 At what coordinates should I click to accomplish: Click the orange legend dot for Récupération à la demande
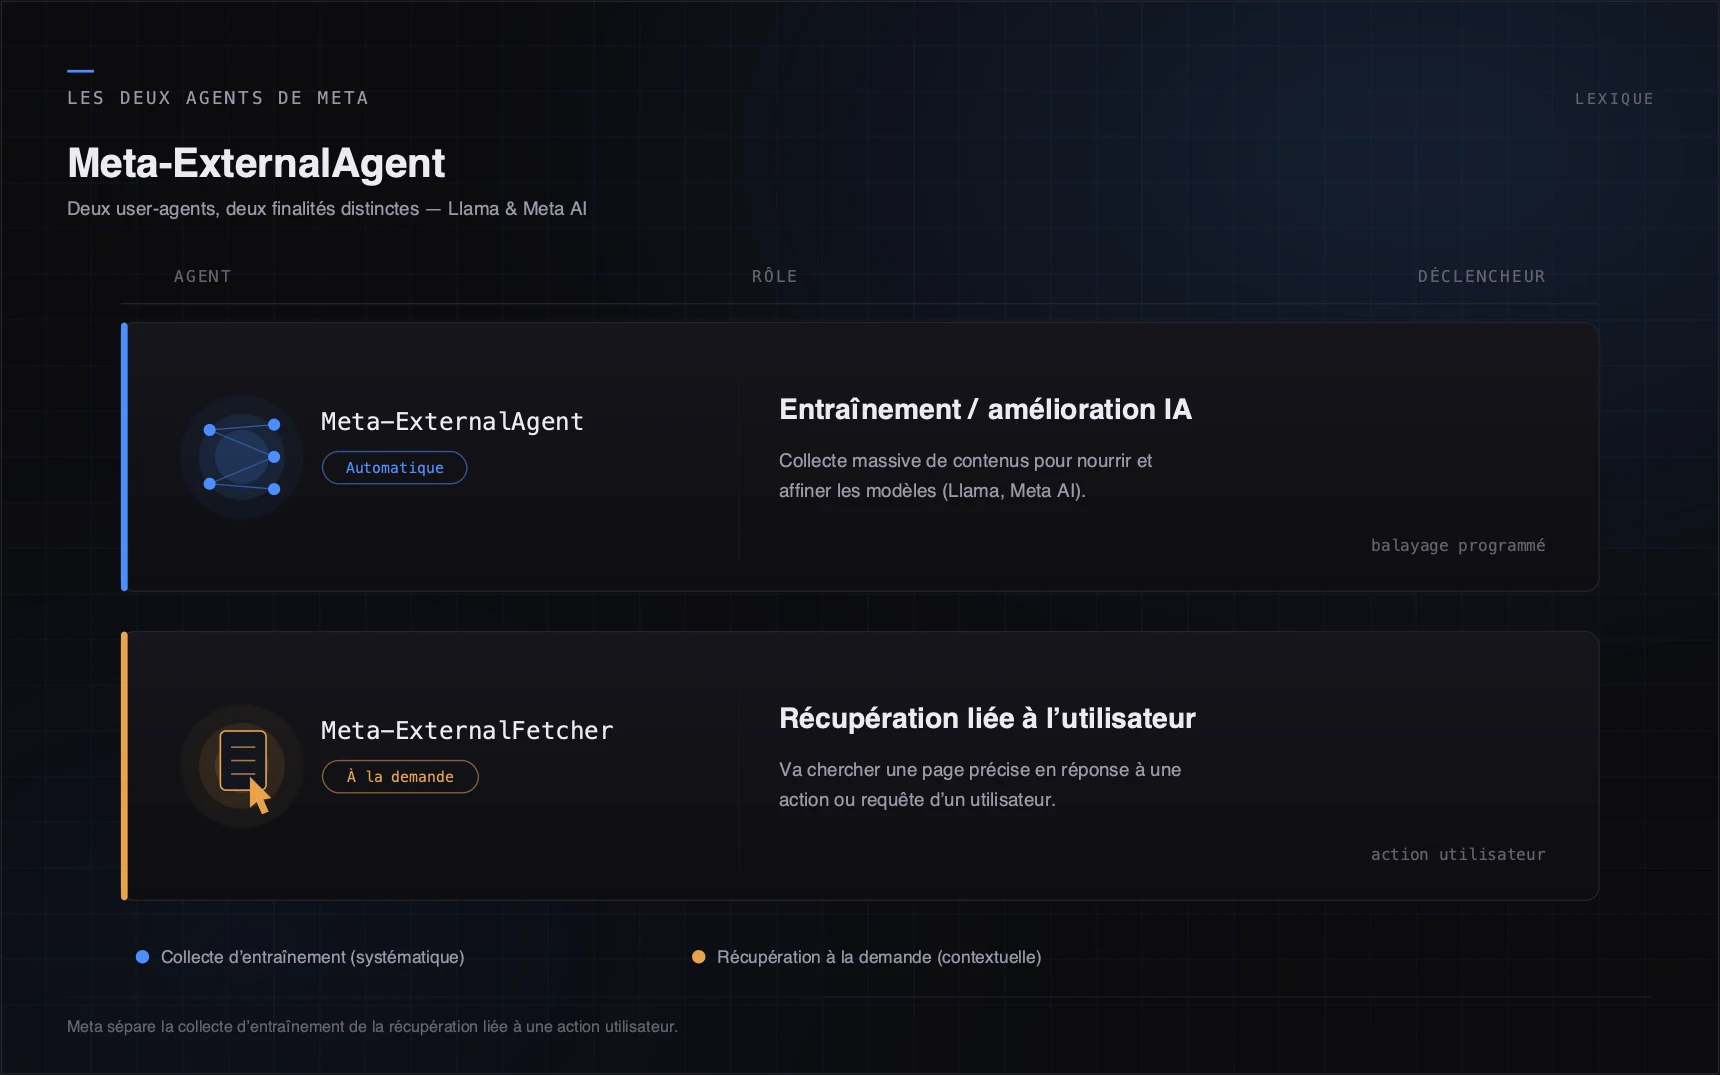click(x=698, y=957)
